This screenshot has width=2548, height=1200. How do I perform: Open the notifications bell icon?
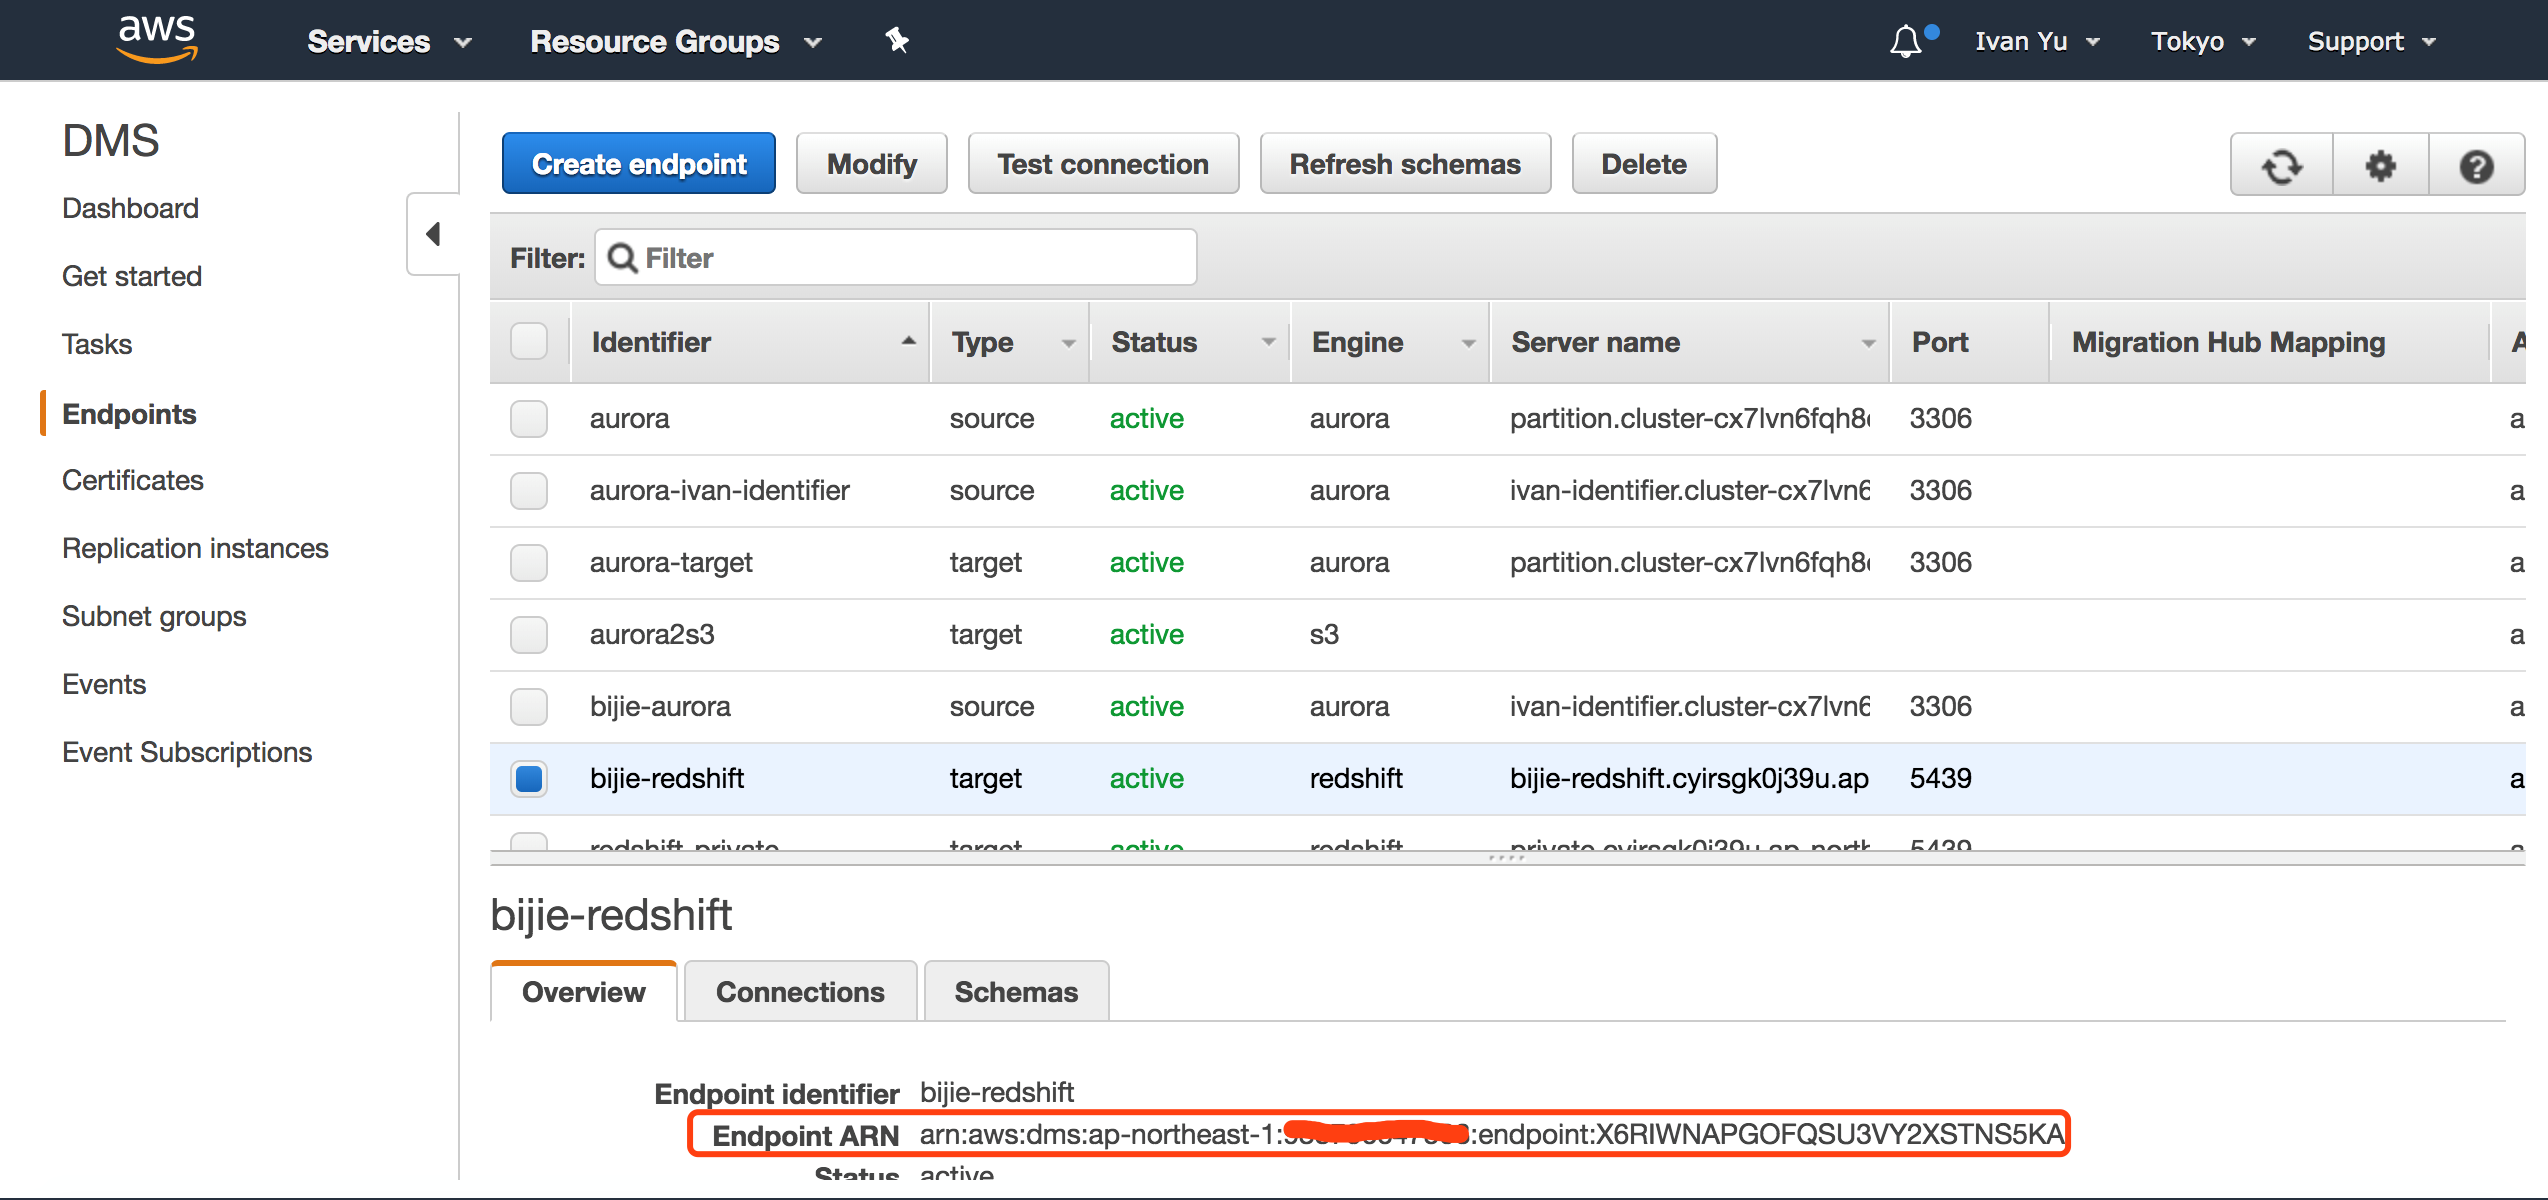[x=1905, y=41]
